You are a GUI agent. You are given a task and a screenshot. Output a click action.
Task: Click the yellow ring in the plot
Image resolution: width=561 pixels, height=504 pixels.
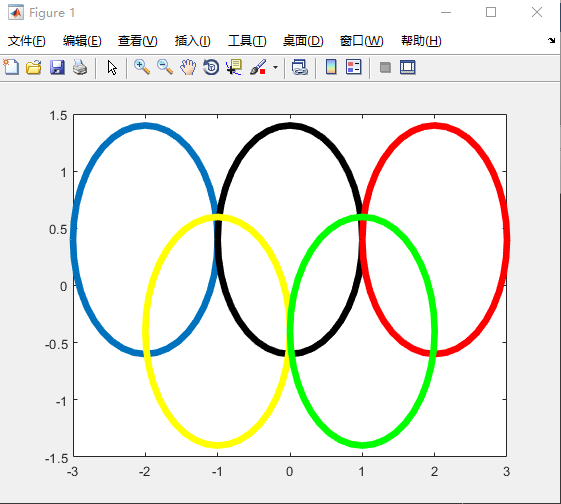click(218, 445)
